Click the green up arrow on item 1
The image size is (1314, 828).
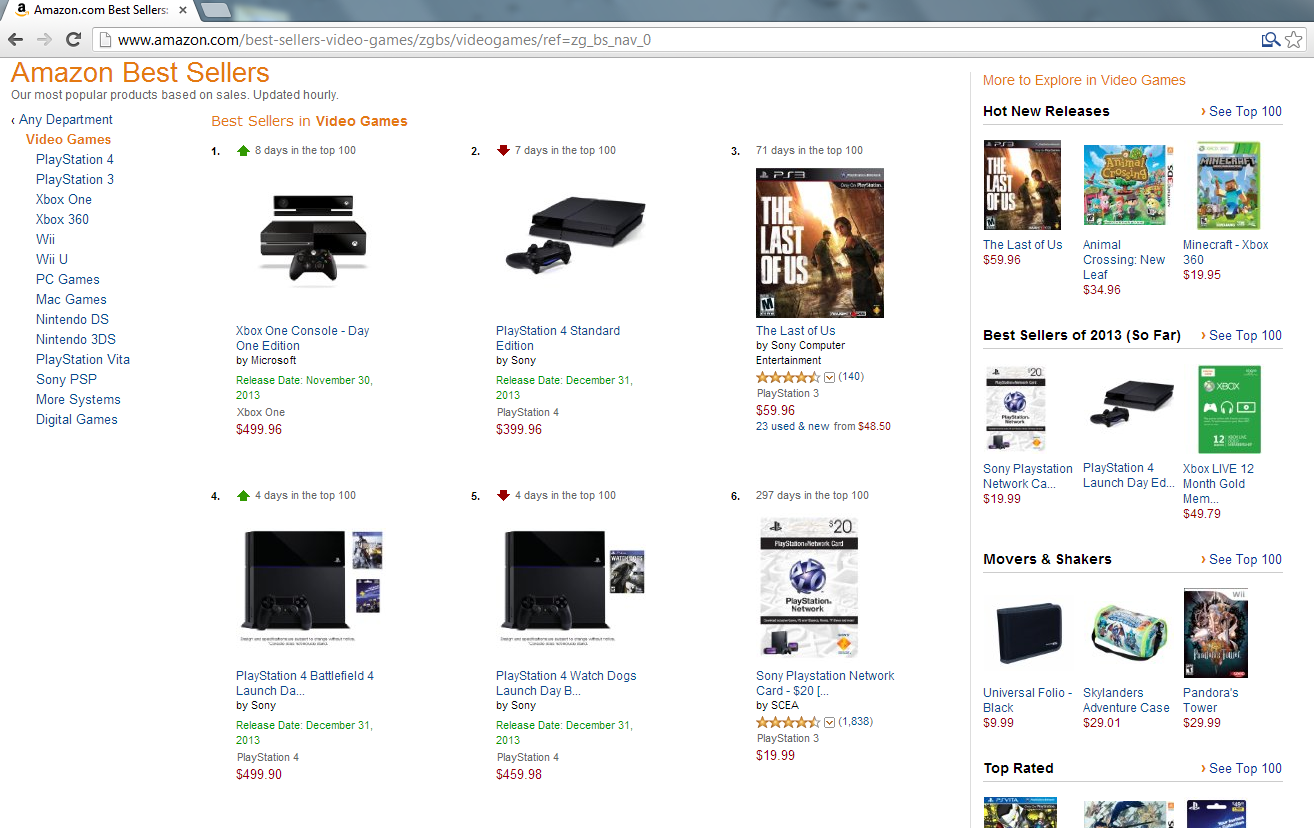pyautogui.click(x=243, y=150)
